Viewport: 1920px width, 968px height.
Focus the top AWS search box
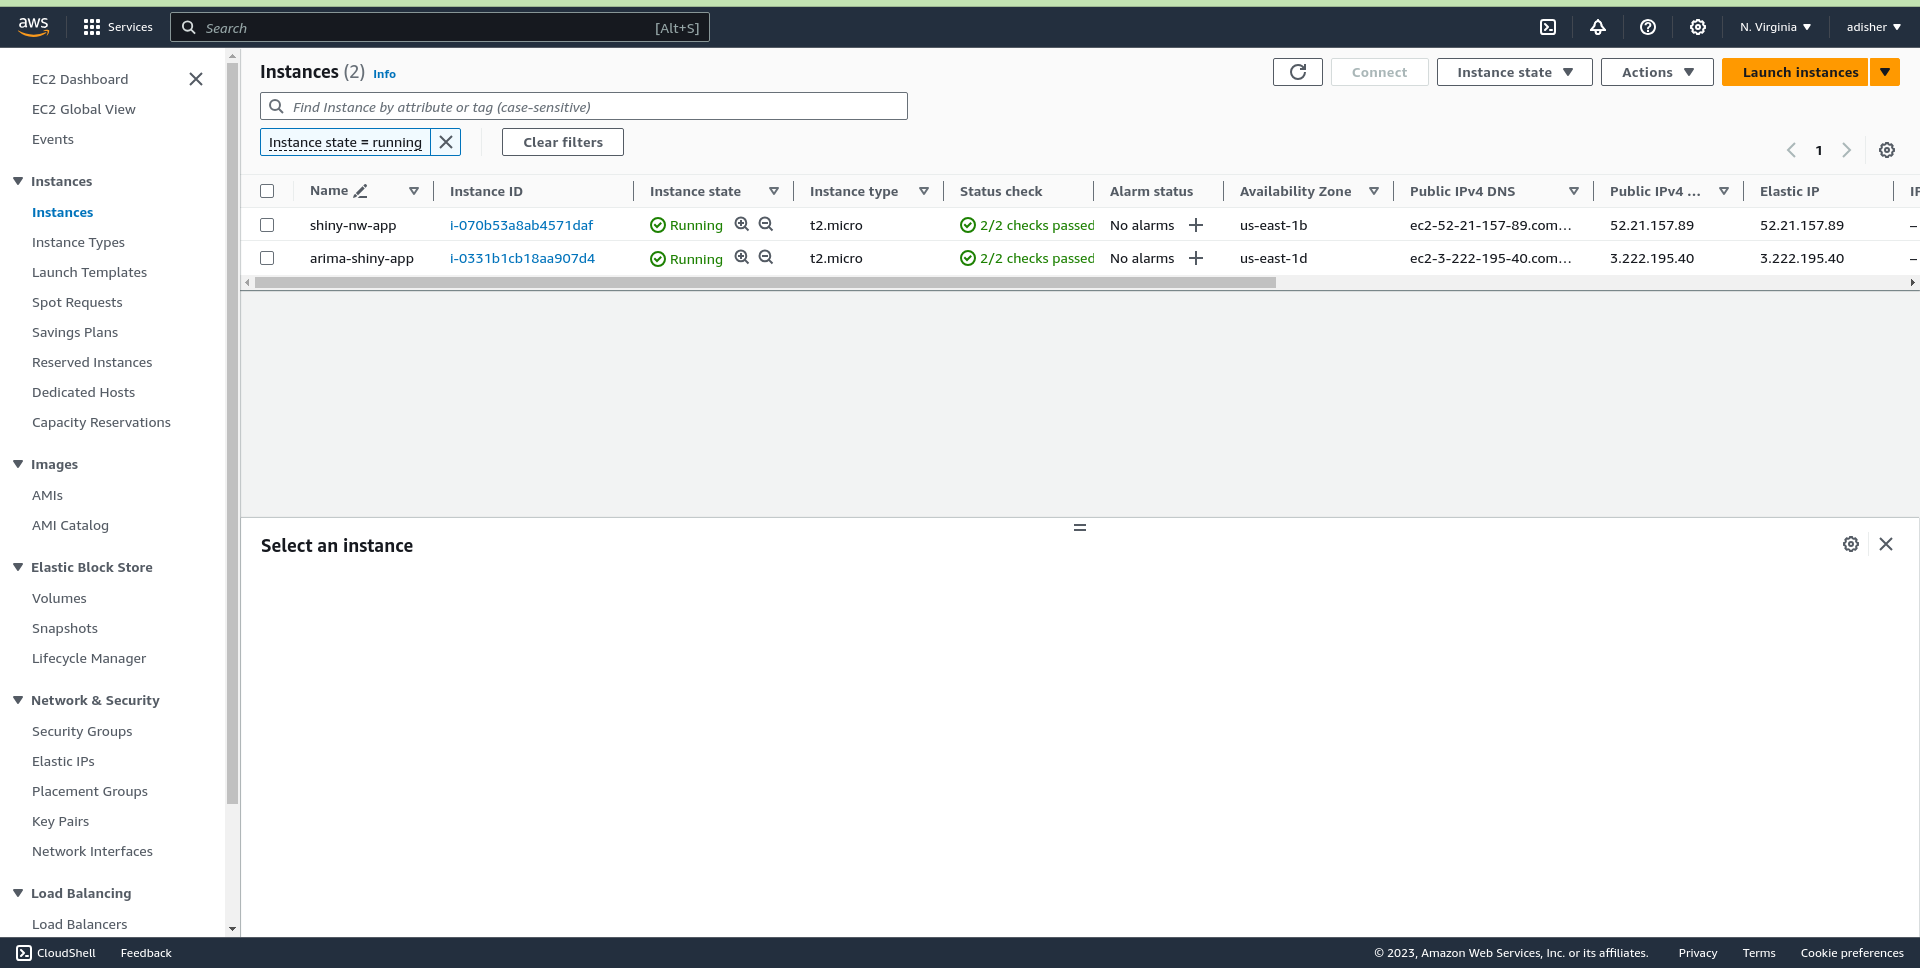pos(440,27)
